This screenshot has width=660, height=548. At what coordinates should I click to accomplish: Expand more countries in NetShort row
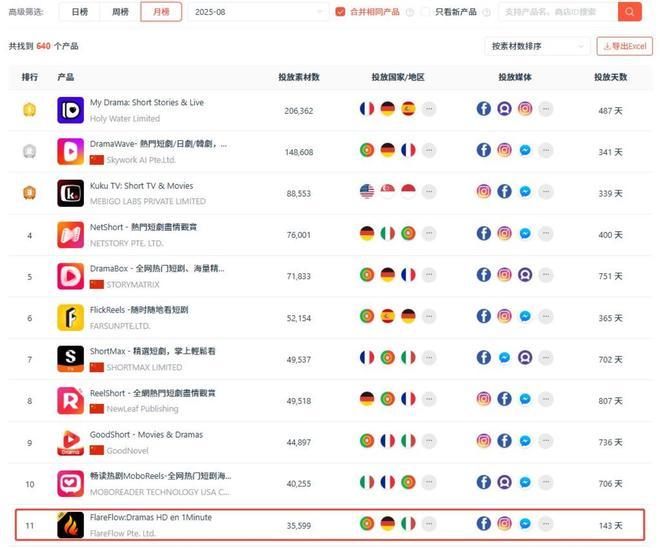click(429, 233)
